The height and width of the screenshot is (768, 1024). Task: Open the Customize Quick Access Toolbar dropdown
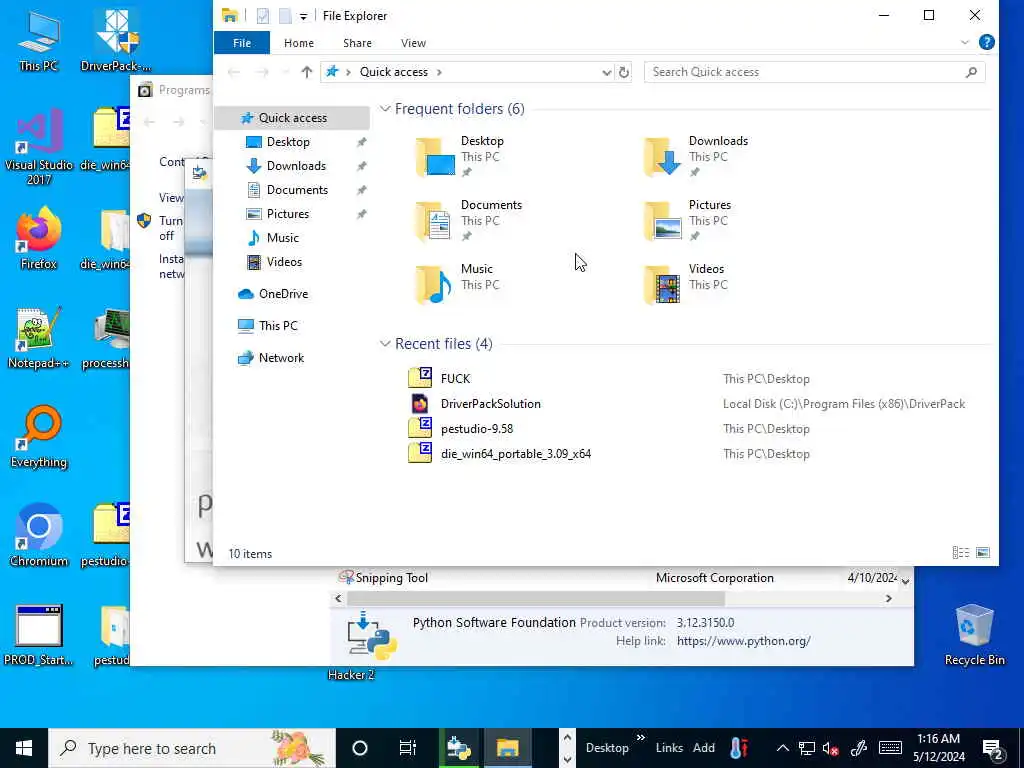tap(304, 16)
